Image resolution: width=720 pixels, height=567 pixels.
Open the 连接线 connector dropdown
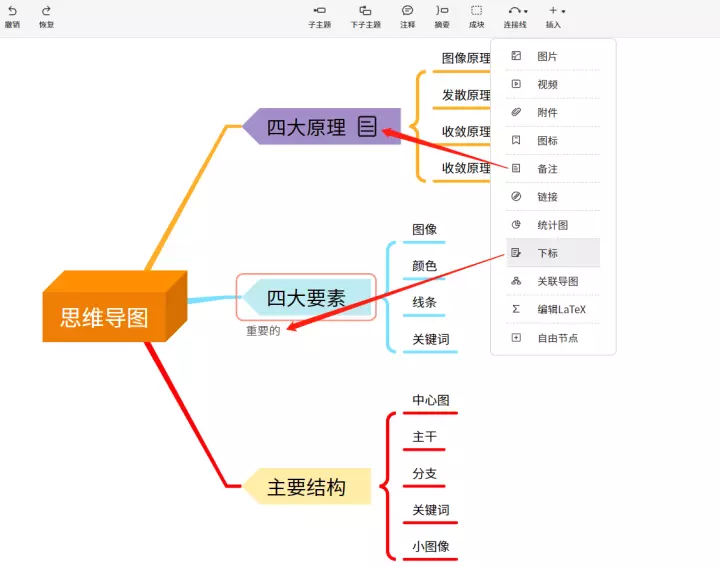[x=515, y=11]
